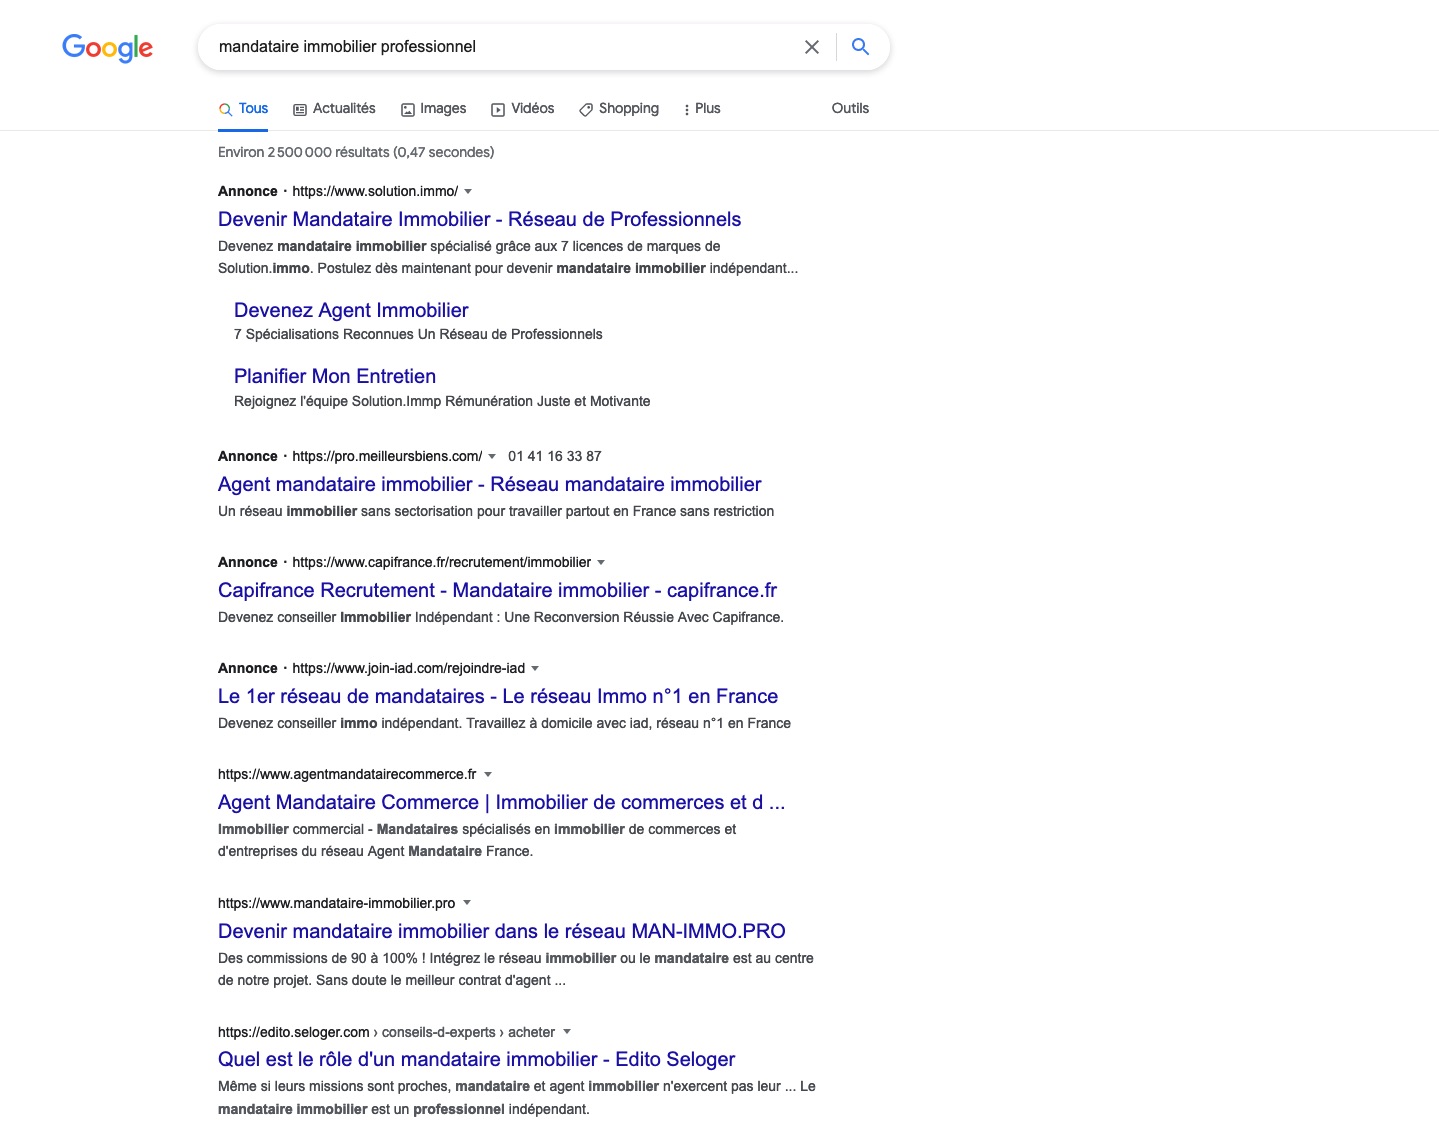The width and height of the screenshot is (1439, 1144).
Task: Click the 'Planifier Mon Entretien' sitelink
Action: pyautogui.click(x=335, y=377)
